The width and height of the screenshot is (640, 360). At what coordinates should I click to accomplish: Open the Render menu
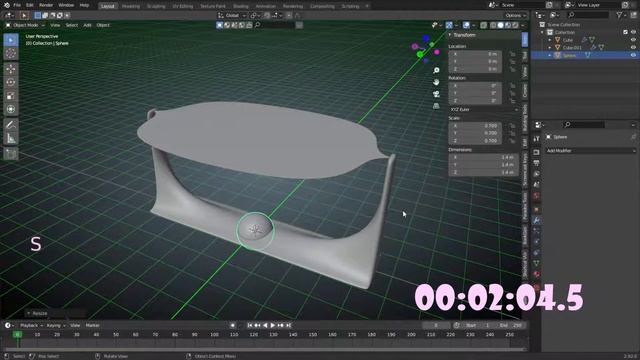point(46,5)
